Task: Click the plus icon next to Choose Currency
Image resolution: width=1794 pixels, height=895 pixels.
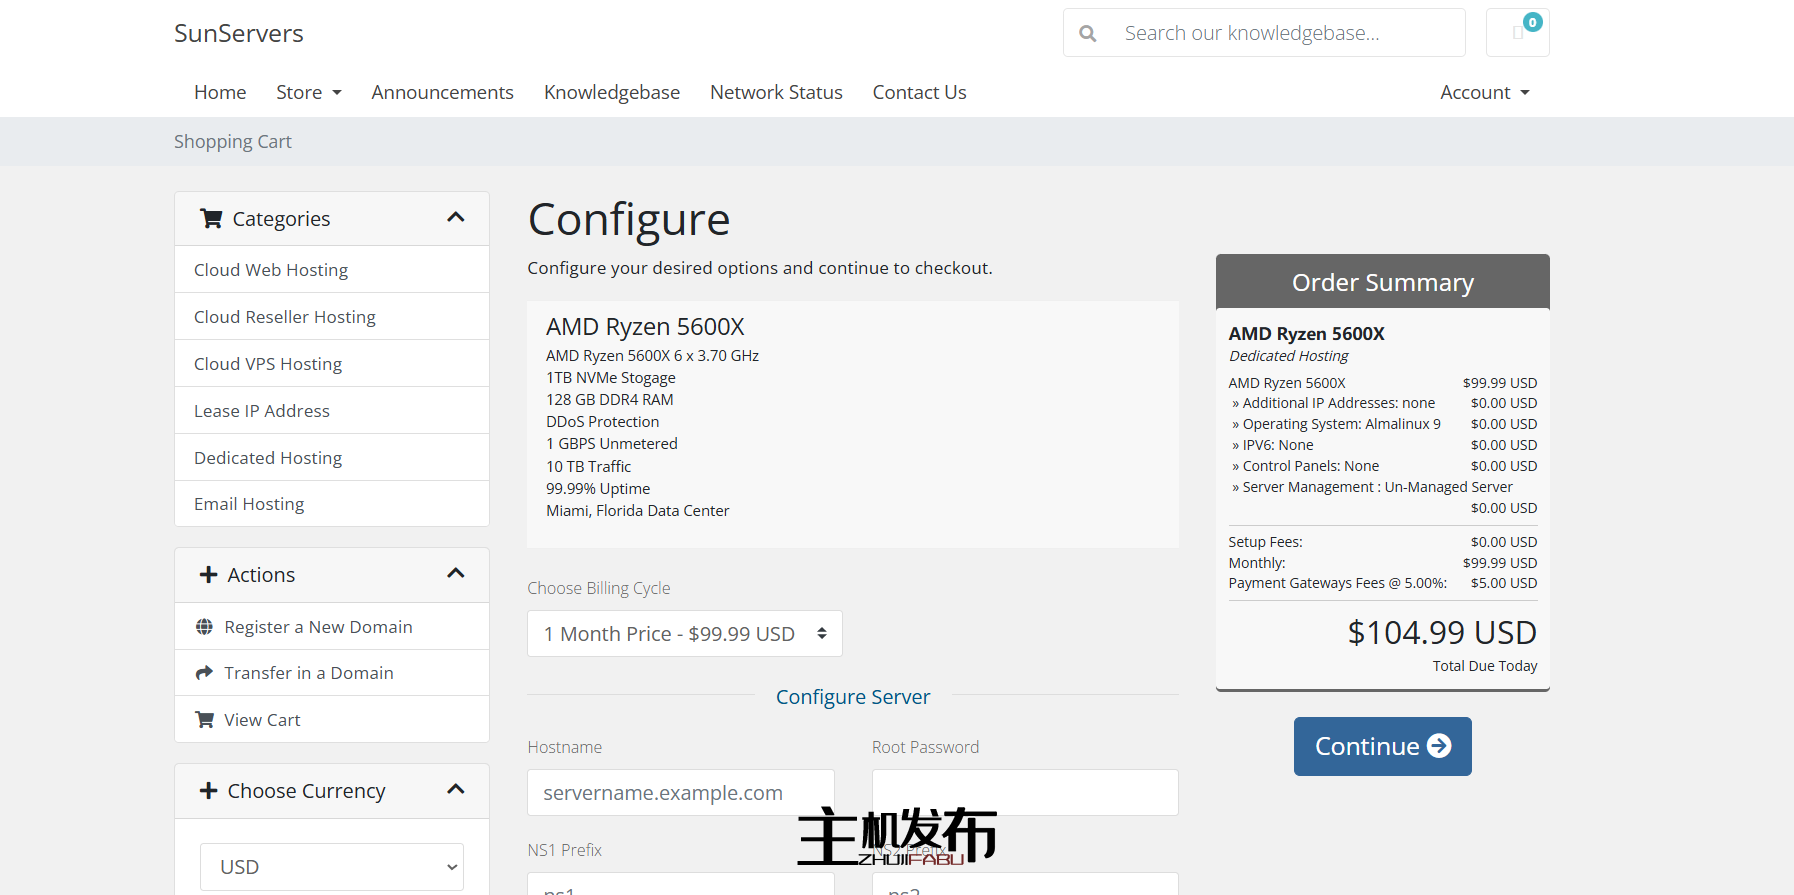Action: [x=208, y=791]
